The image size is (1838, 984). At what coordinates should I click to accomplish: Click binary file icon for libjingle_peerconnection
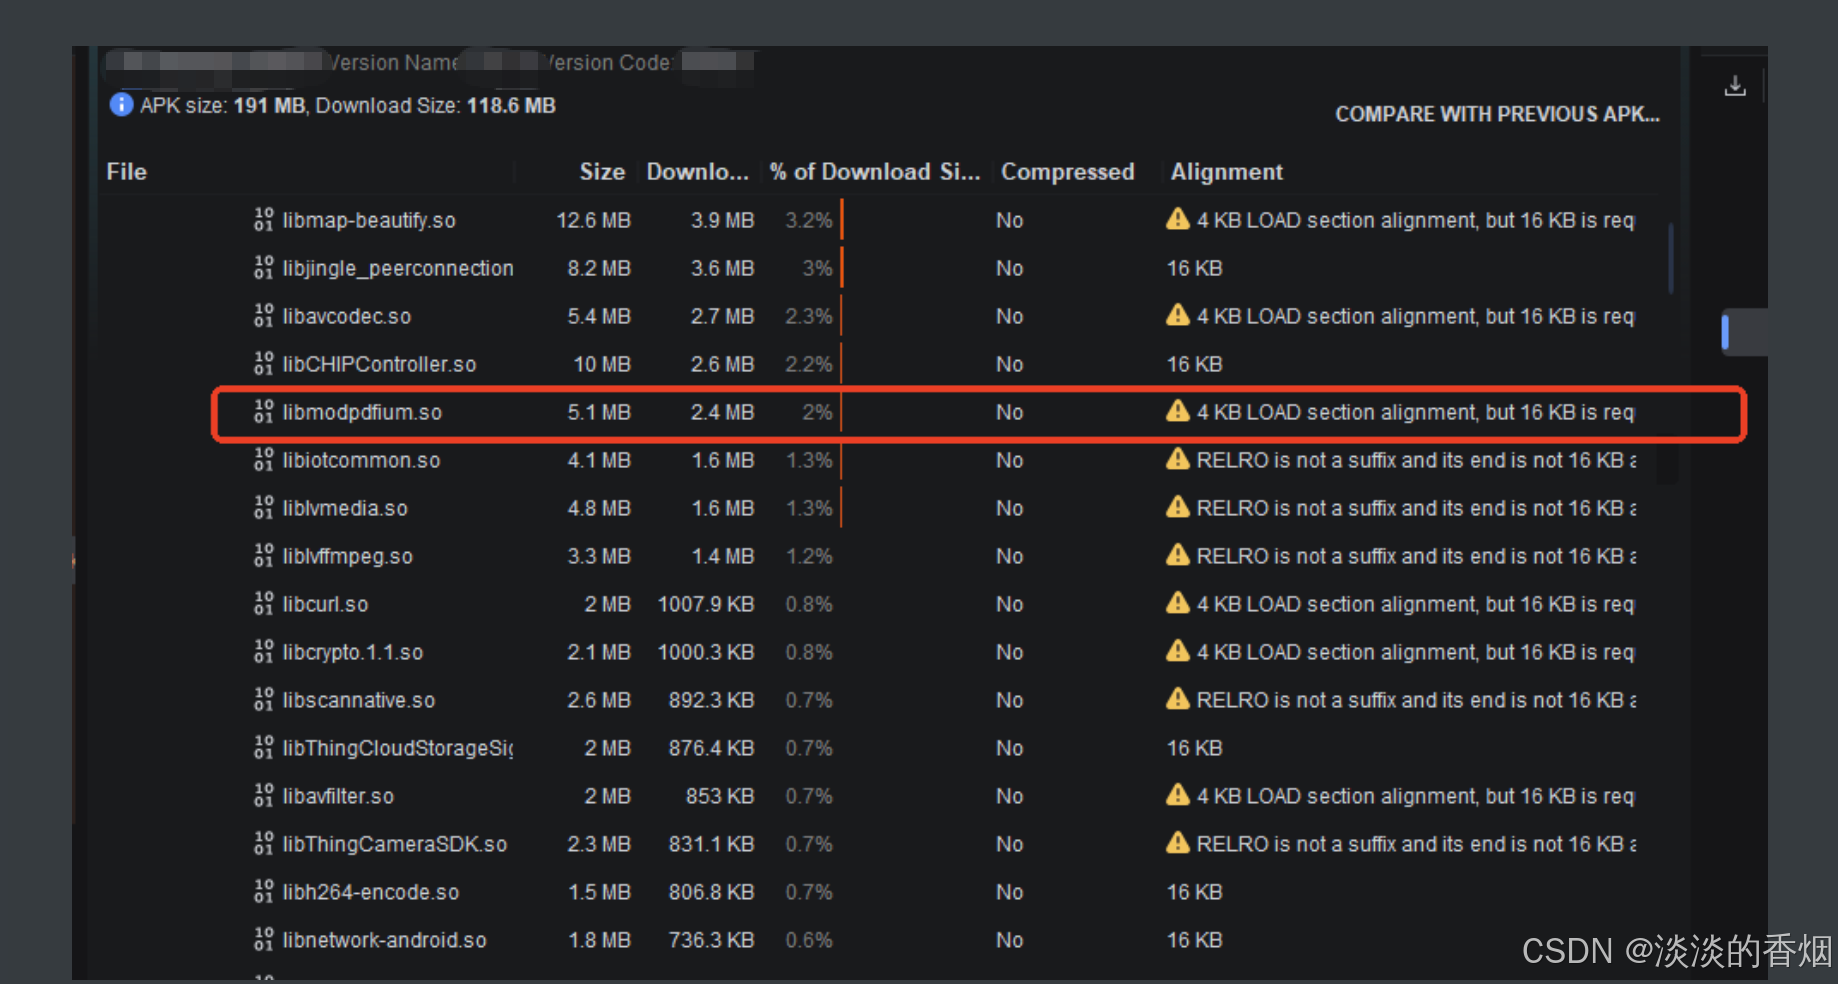click(x=264, y=267)
